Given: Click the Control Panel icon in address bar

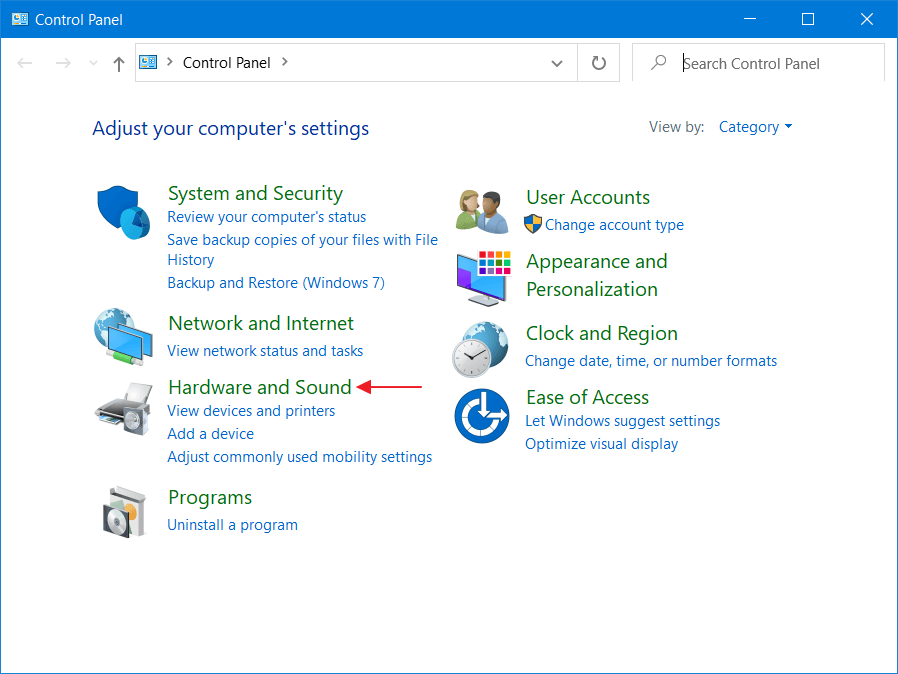Looking at the screenshot, I should [x=148, y=62].
